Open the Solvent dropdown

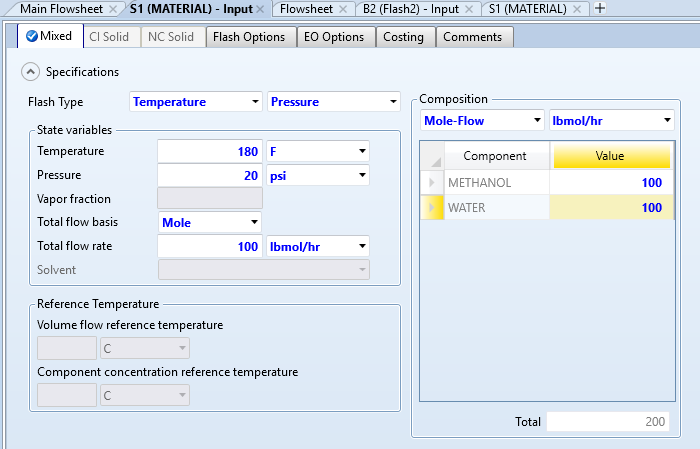264,270
